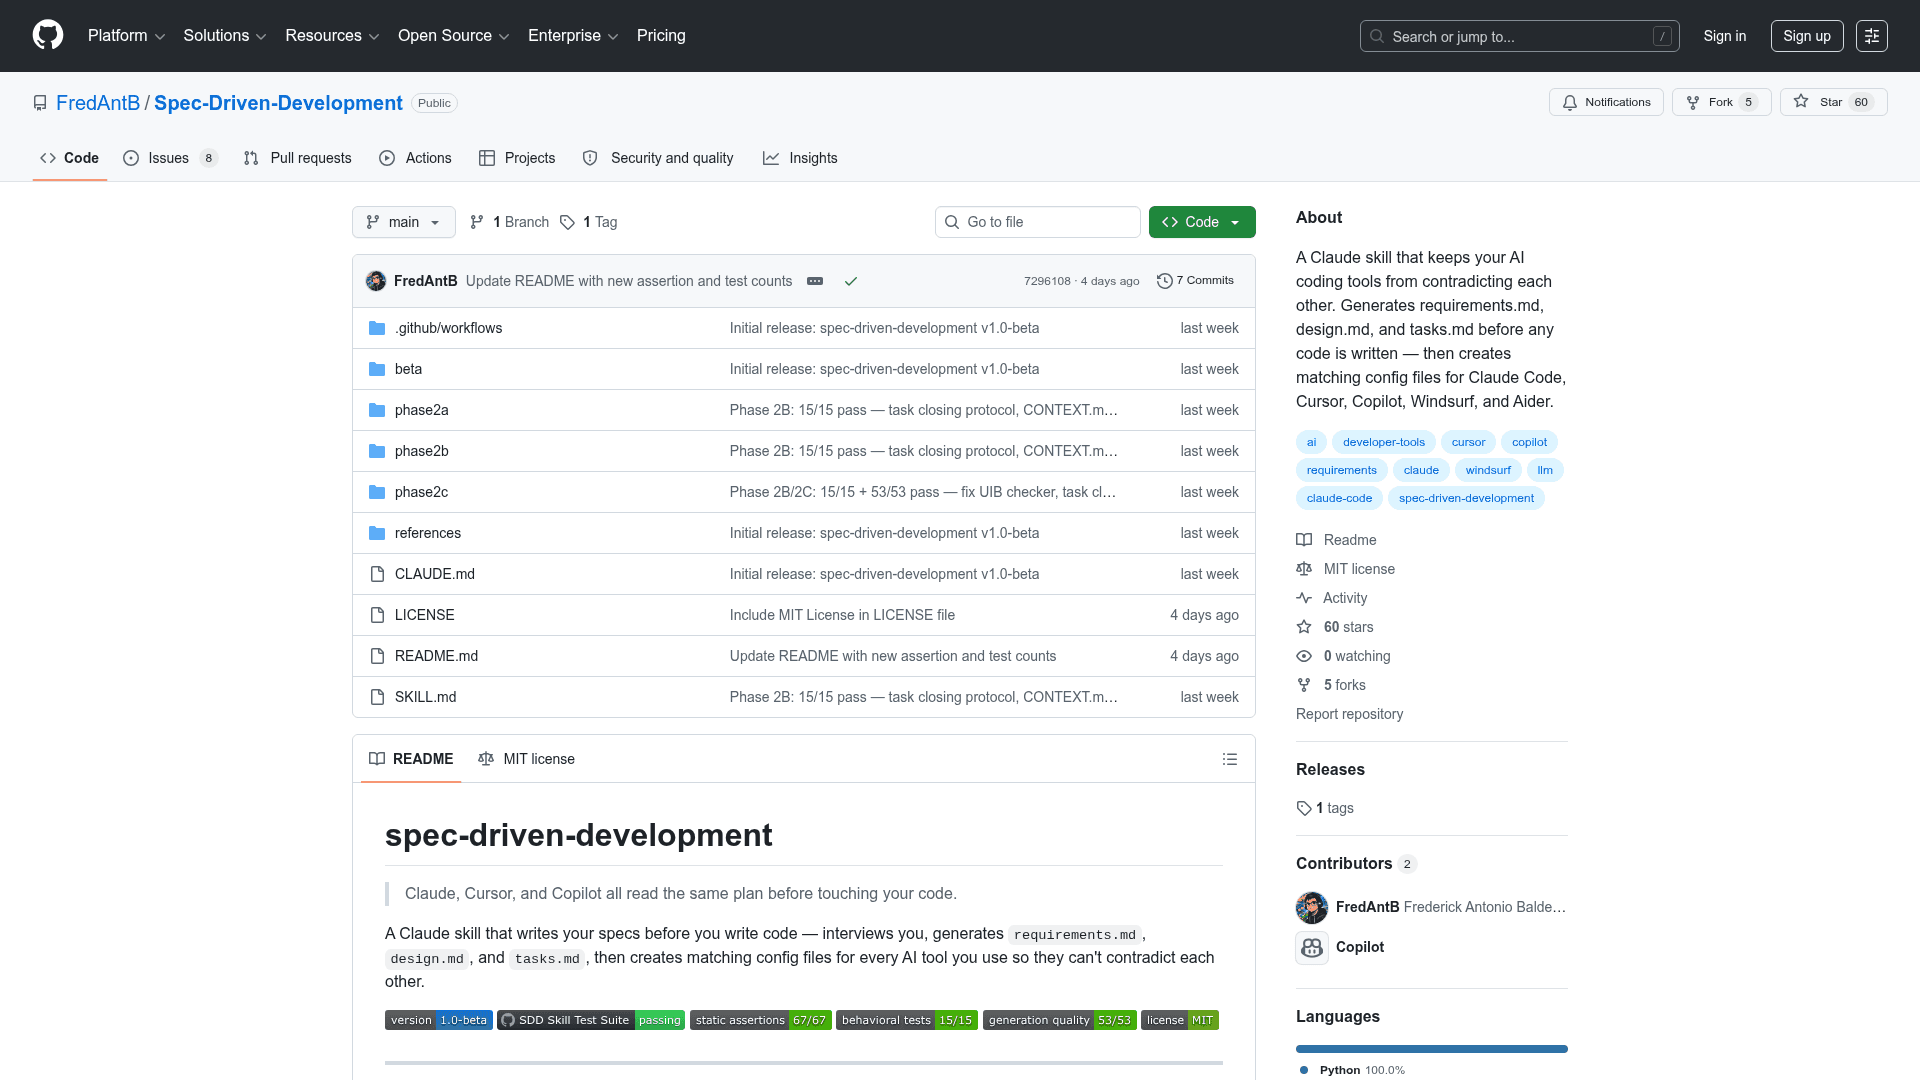This screenshot has height=1080, width=1920.
Task: Expand the Resources menu
Action: pyautogui.click(x=332, y=36)
